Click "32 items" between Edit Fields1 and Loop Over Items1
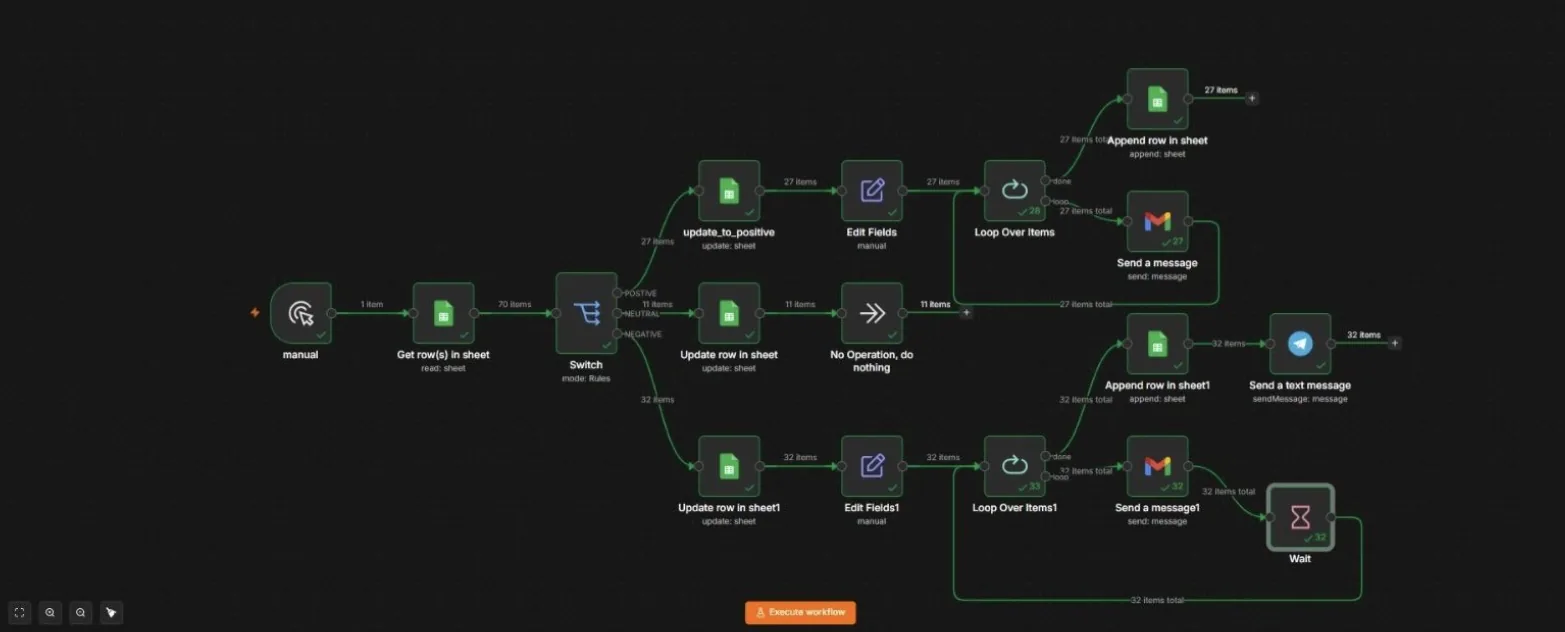This screenshot has width=1565, height=632. (943, 457)
